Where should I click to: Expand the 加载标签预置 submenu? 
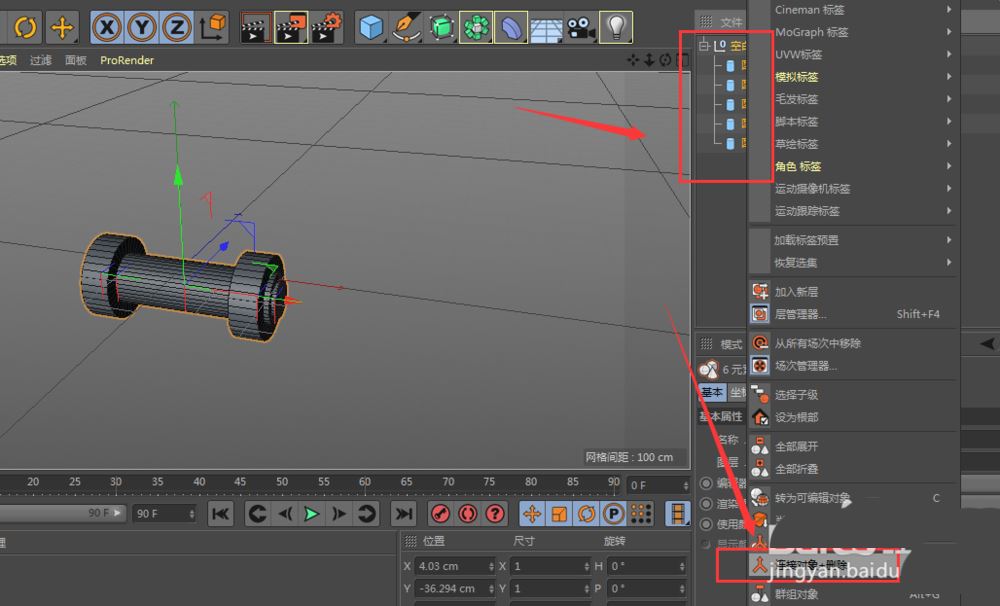pos(855,240)
